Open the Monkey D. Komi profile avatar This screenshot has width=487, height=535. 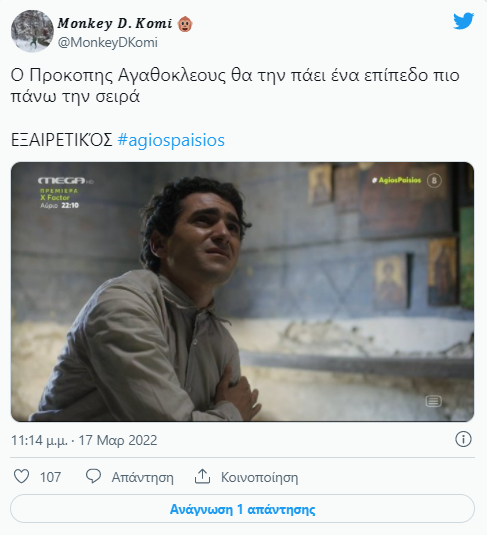point(32,31)
